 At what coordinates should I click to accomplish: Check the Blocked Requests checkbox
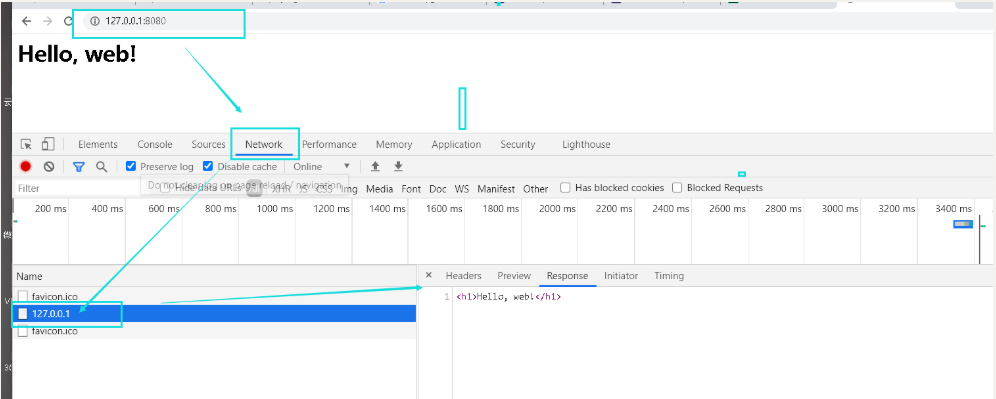click(677, 187)
